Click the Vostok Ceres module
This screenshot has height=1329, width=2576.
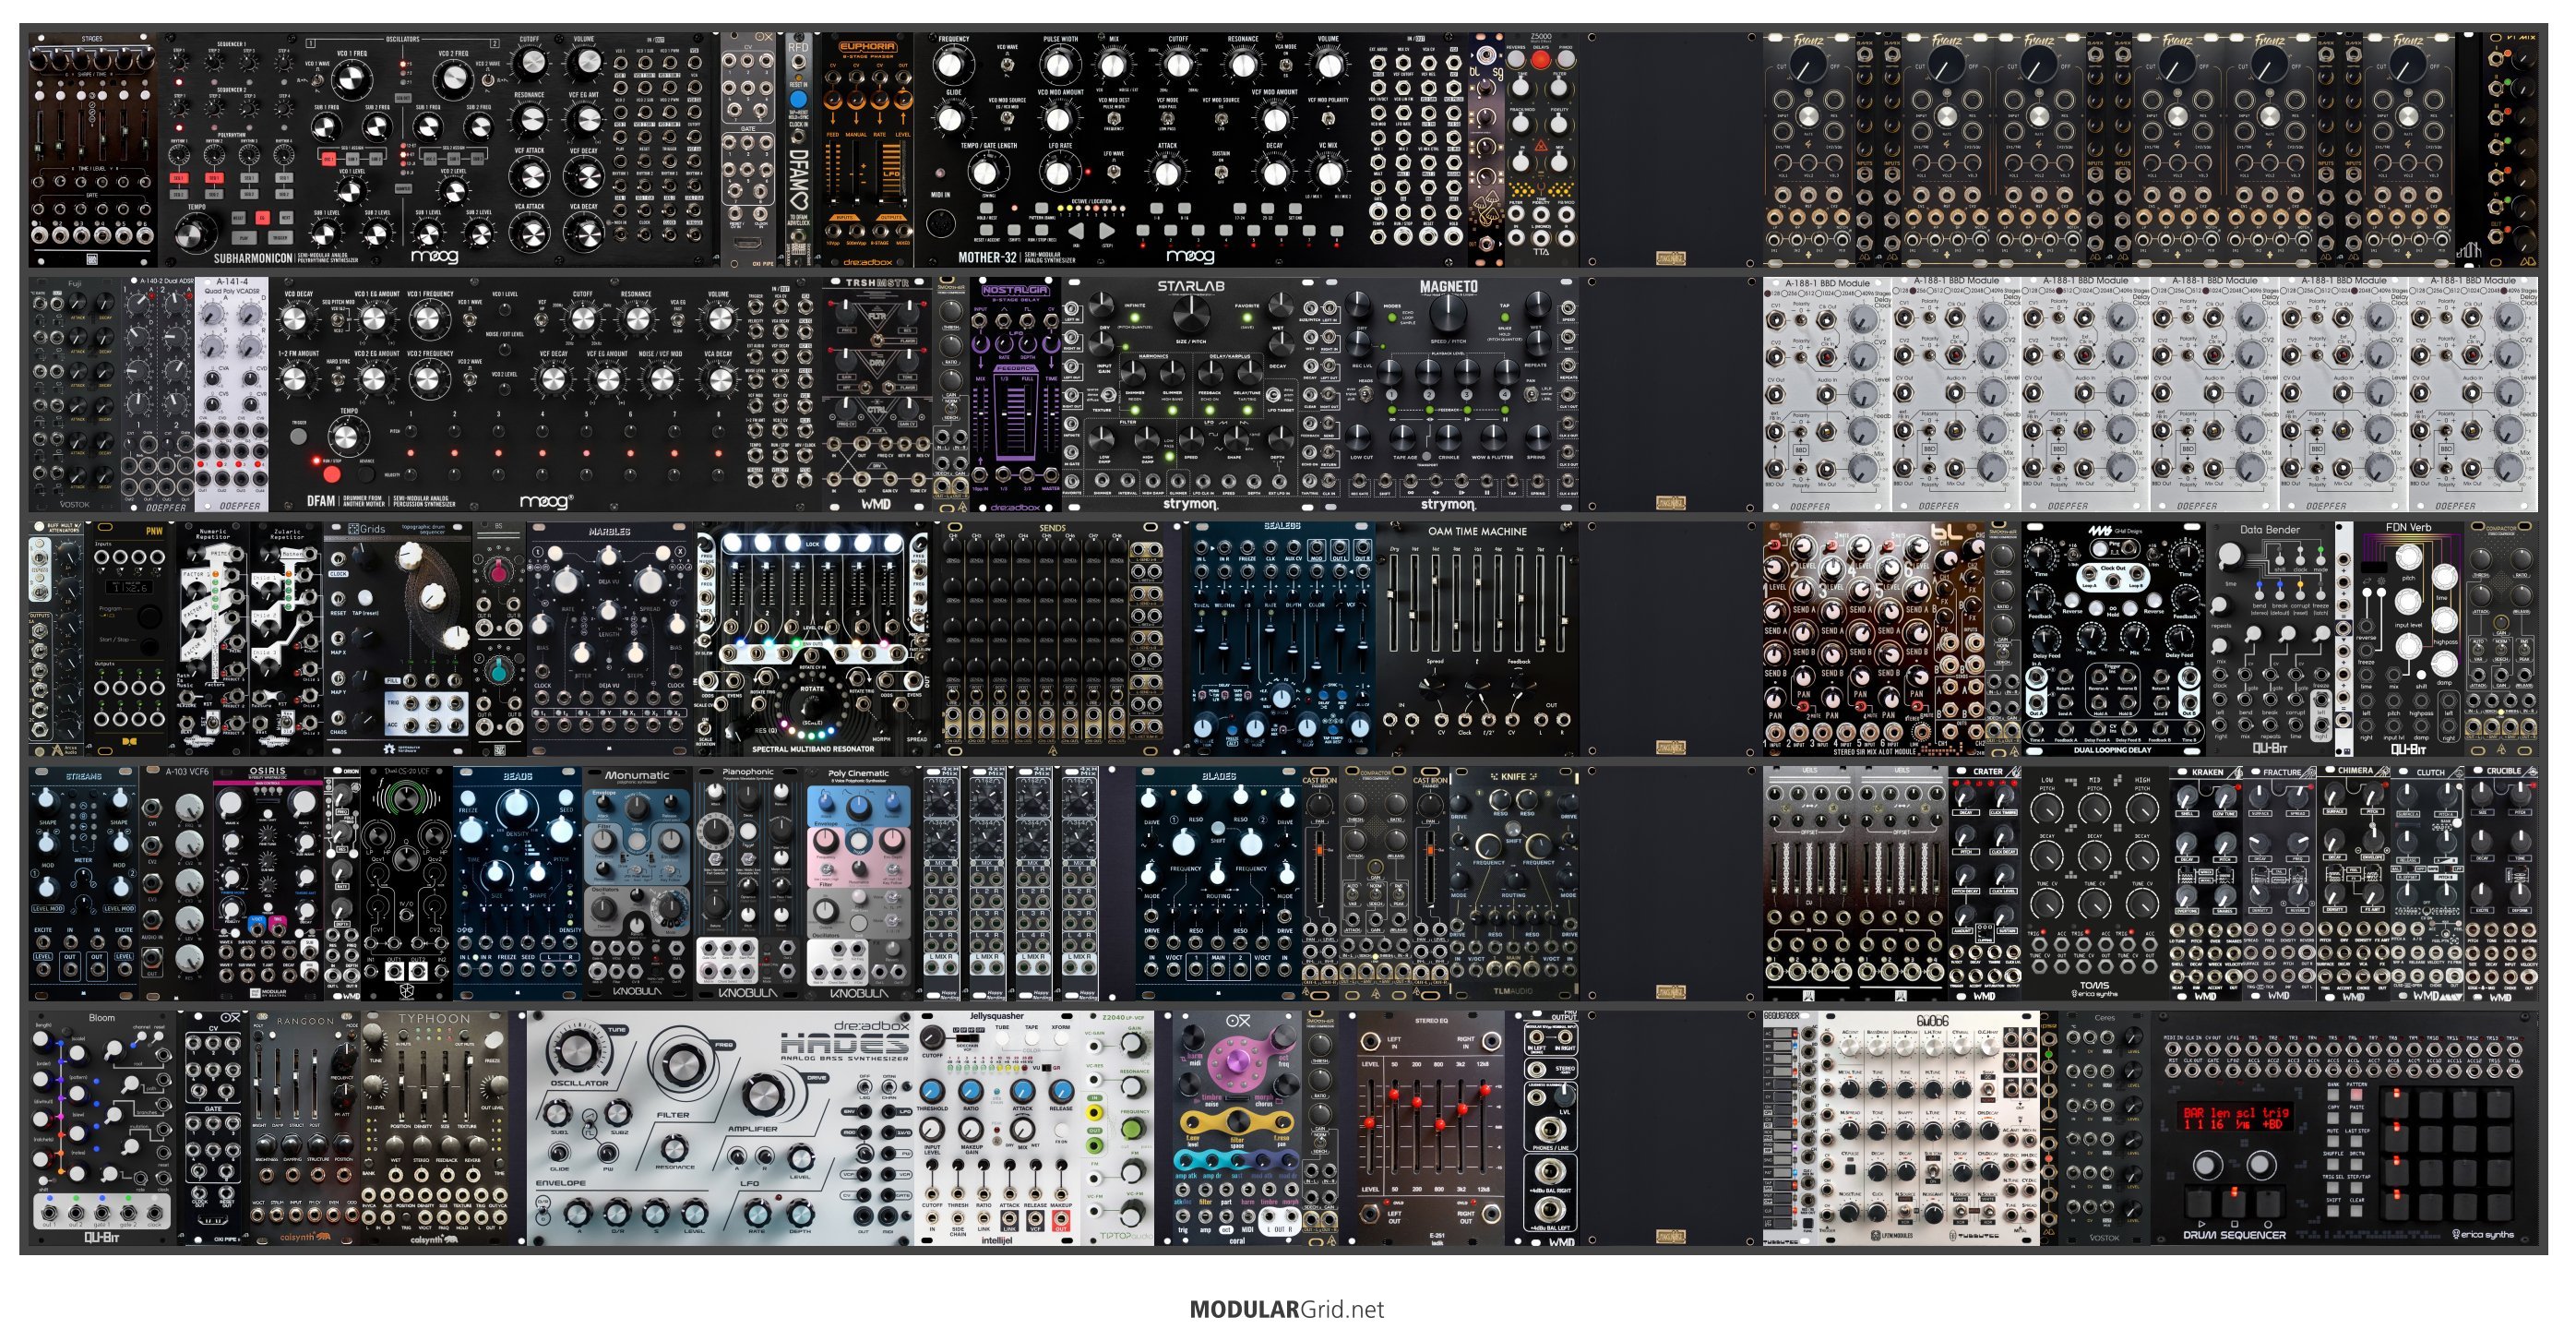point(2104,1127)
